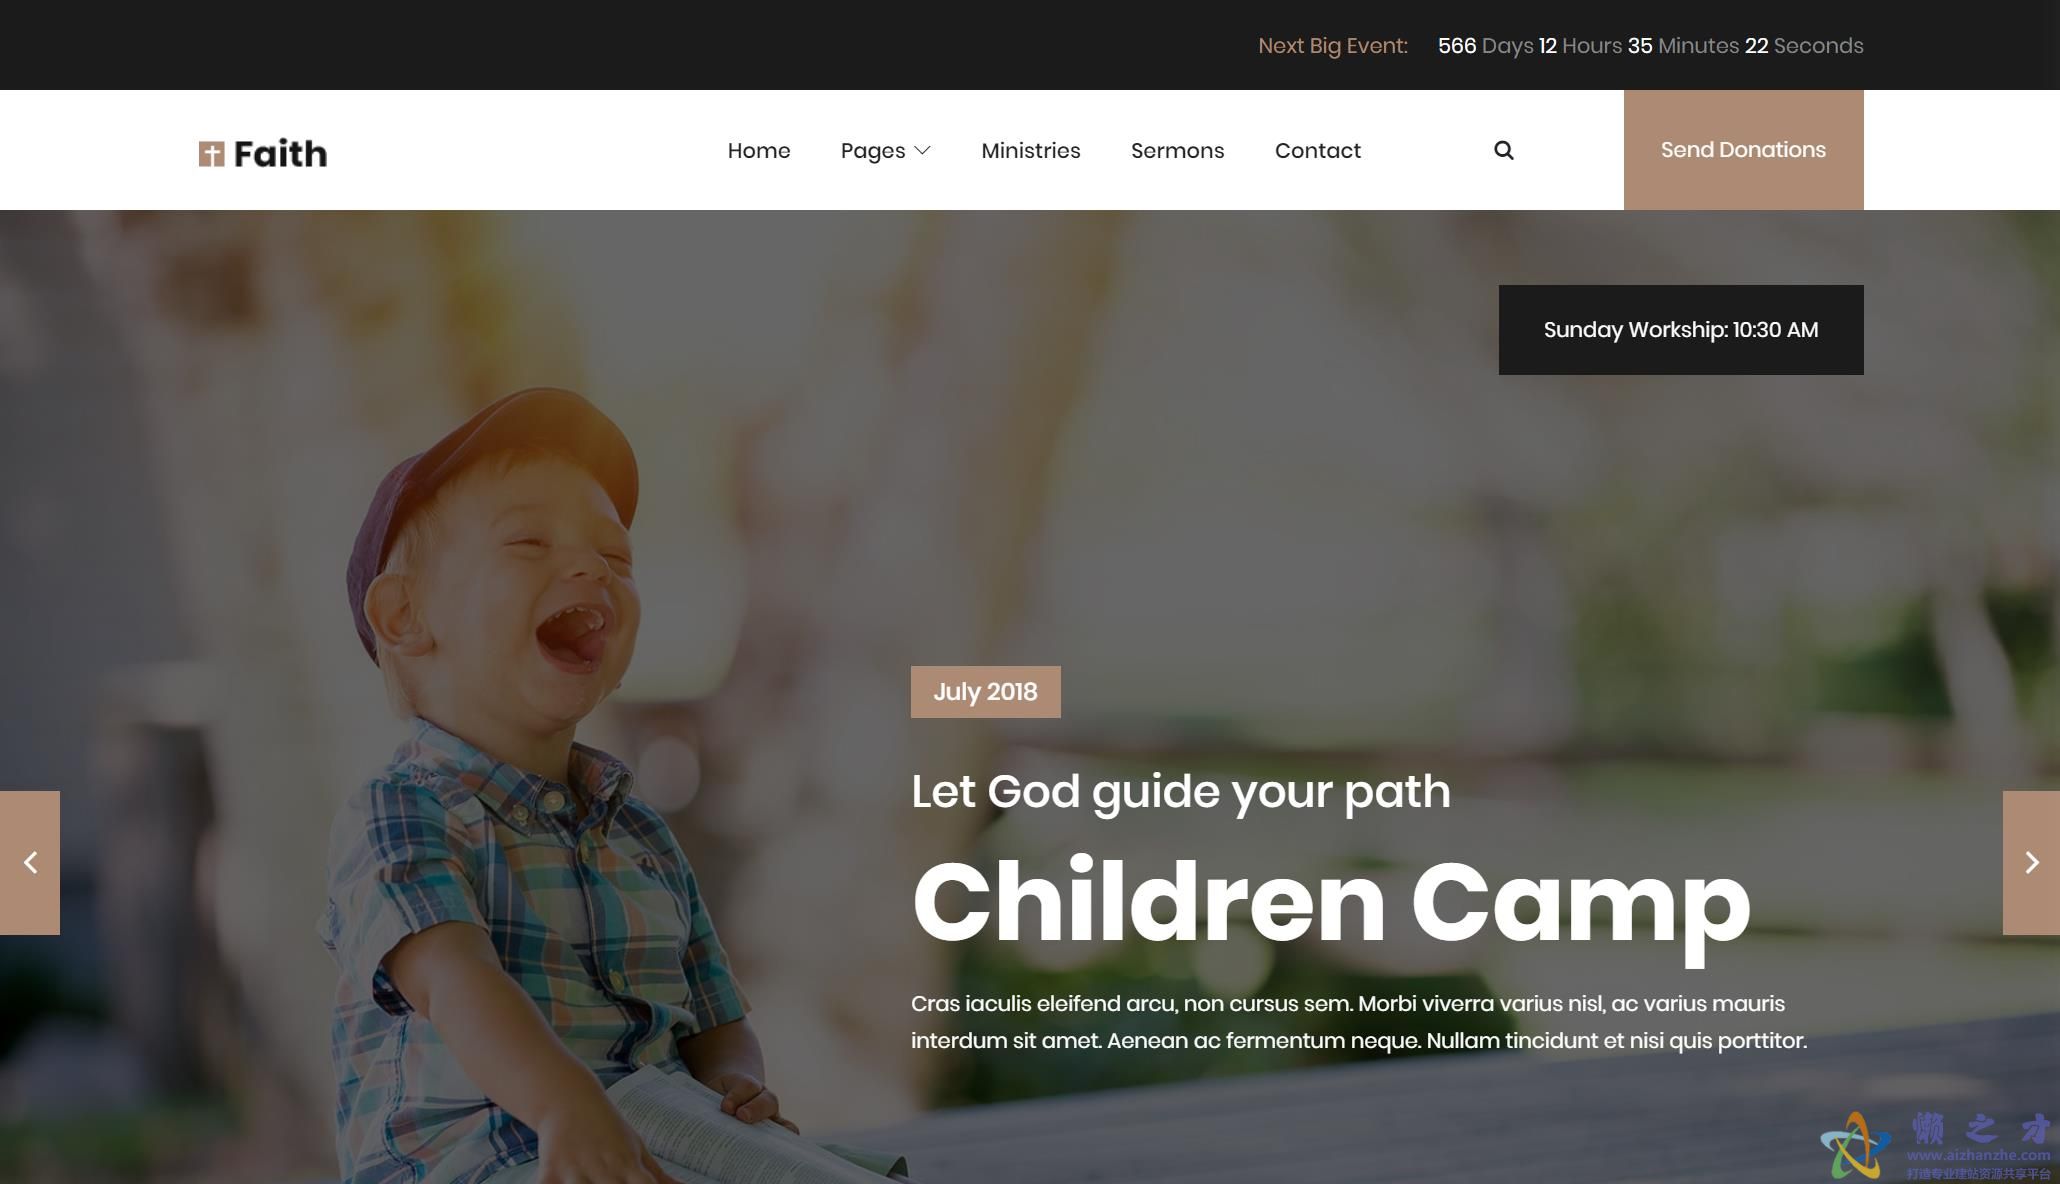Click the Send Donations button
Viewport: 2060px width, 1184px height.
1743,150
